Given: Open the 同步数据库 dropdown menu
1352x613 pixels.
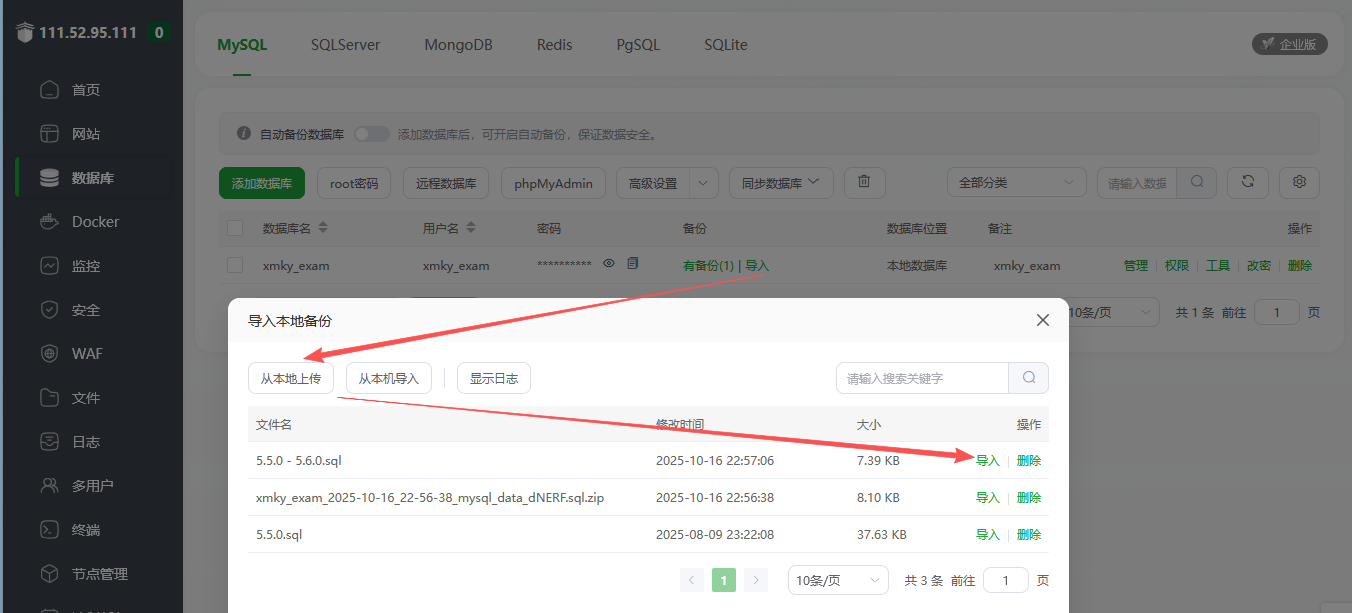Looking at the screenshot, I should pyautogui.click(x=780, y=183).
